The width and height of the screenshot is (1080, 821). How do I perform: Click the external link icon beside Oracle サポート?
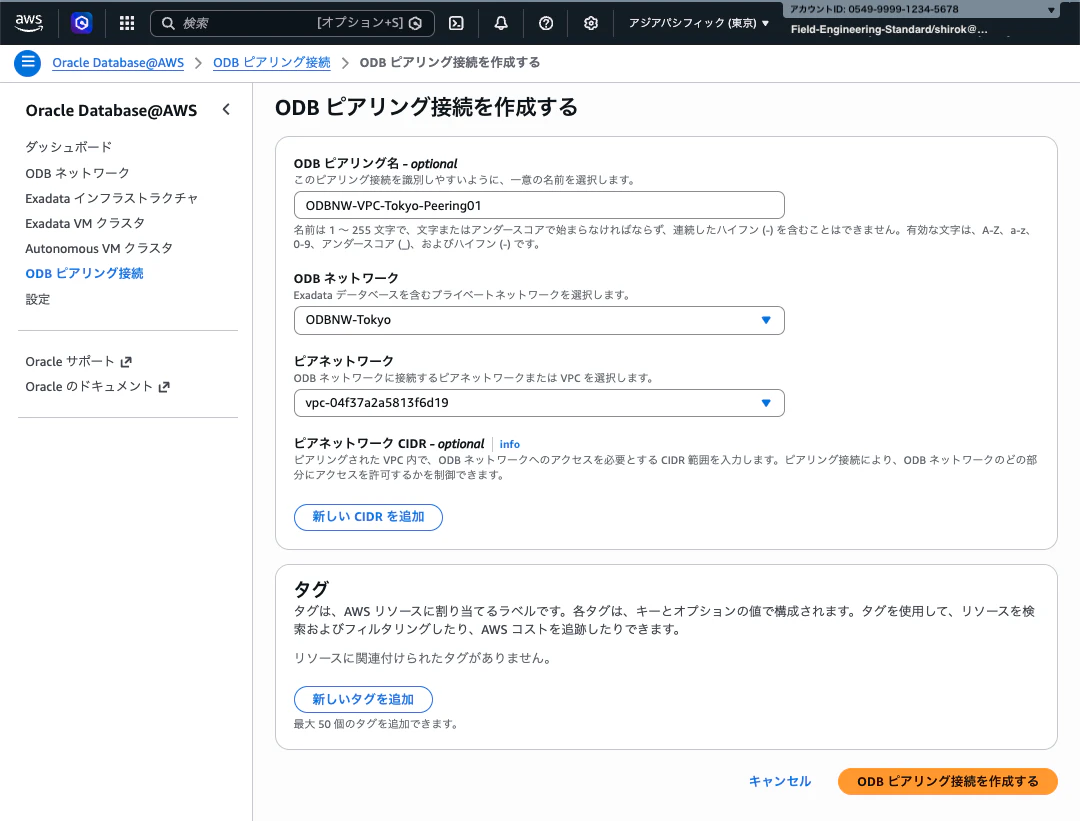click(126, 362)
